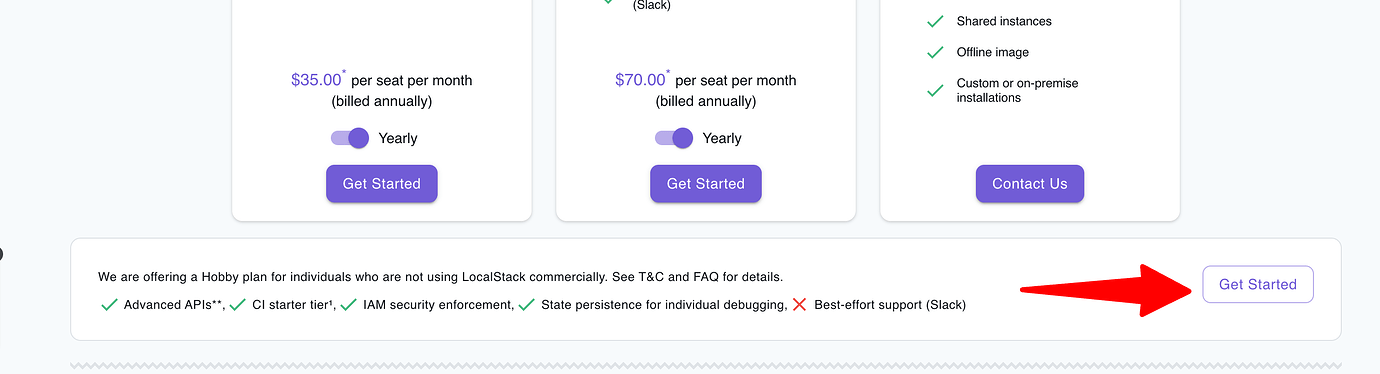The height and width of the screenshot is (374, 1380).
Task: Toggle Yearly switch under $70.00 plan
Action: [x=674, y=138]
